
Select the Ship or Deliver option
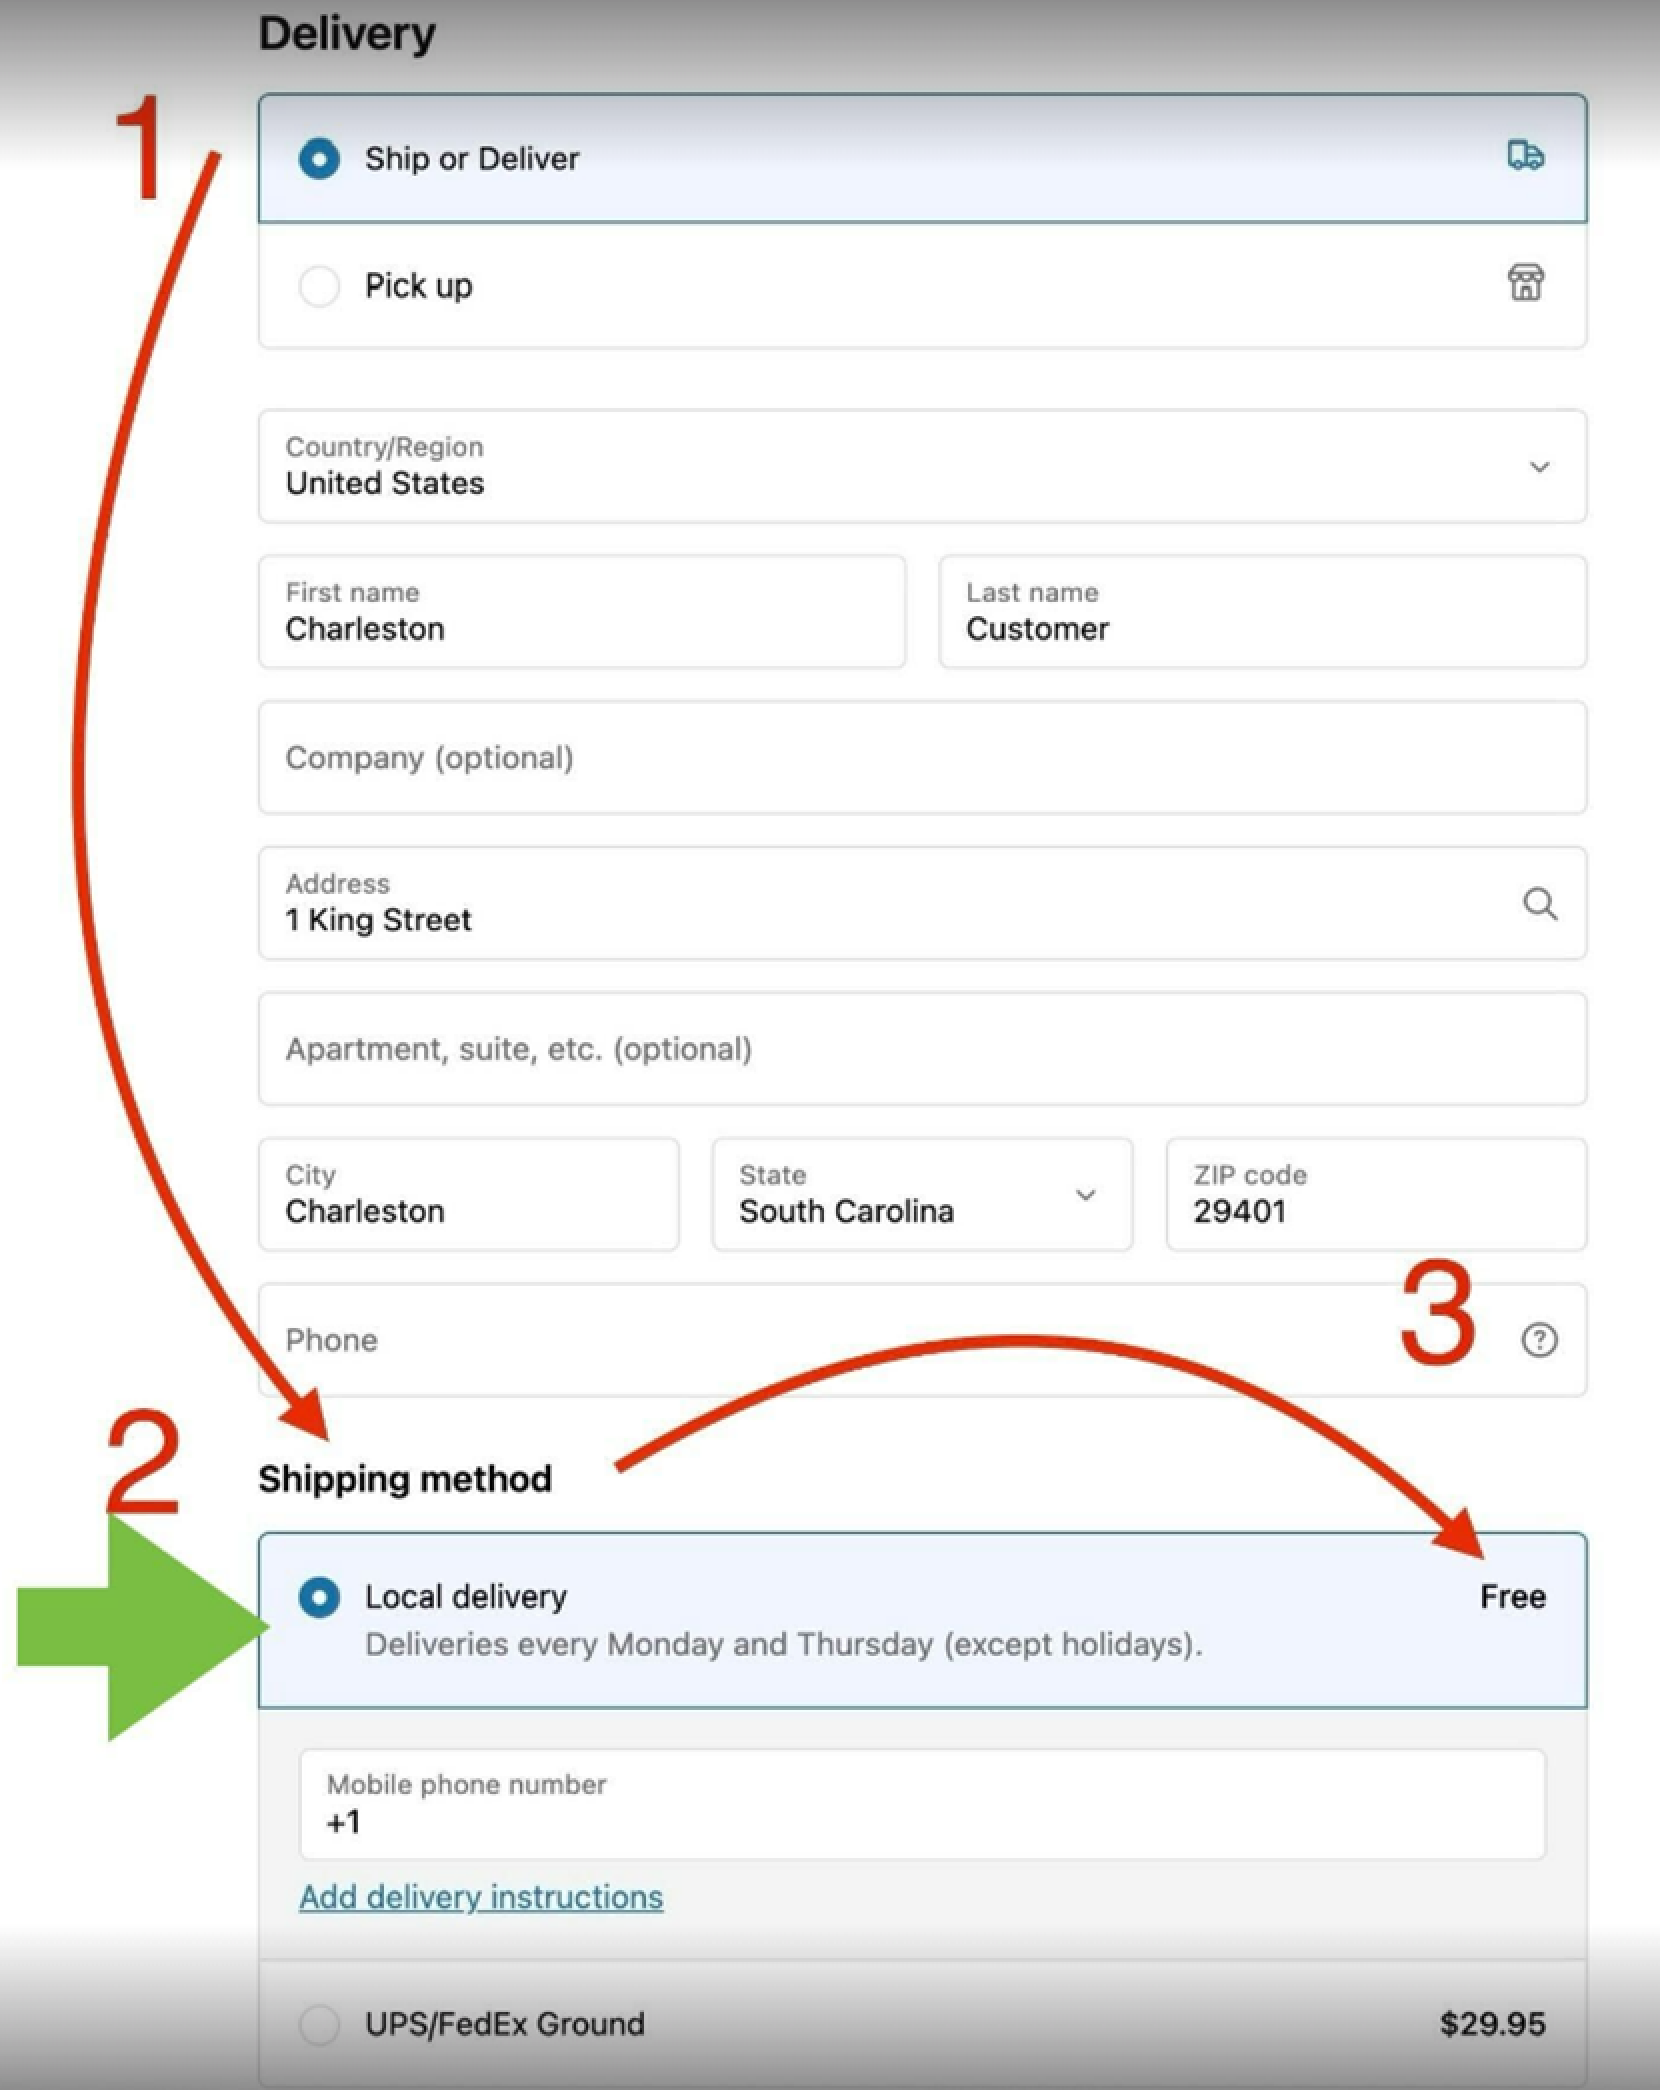pos(319,159)
